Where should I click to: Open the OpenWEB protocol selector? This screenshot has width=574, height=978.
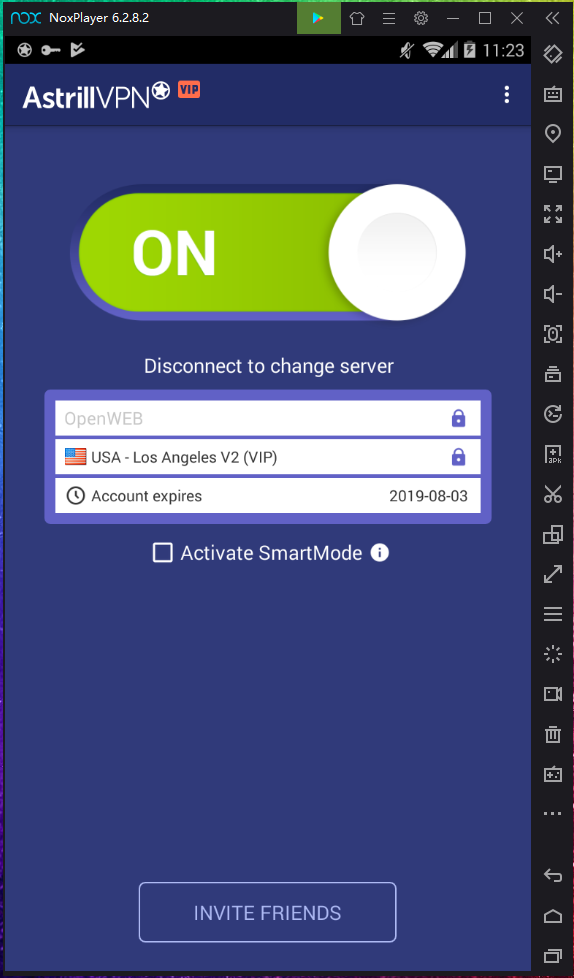[268, 418]
